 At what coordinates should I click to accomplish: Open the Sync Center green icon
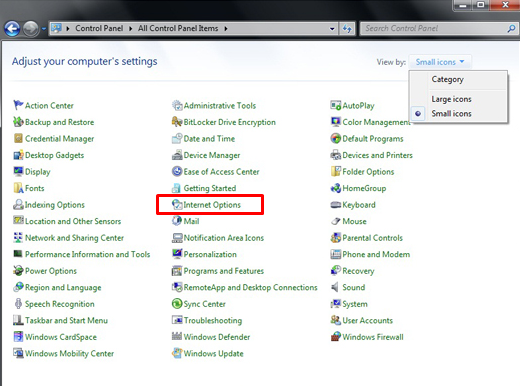pyautogui.click(x=177, y=304)
